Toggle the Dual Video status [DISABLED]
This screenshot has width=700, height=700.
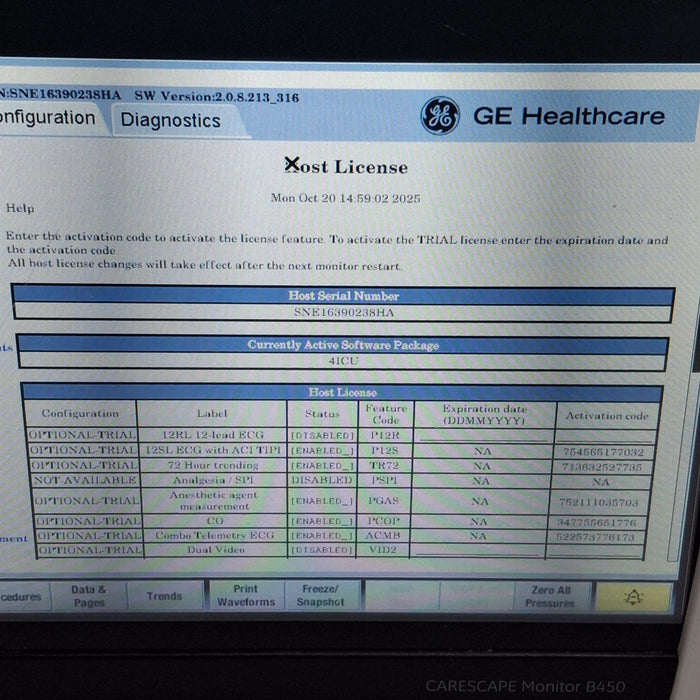pos(322,550)
